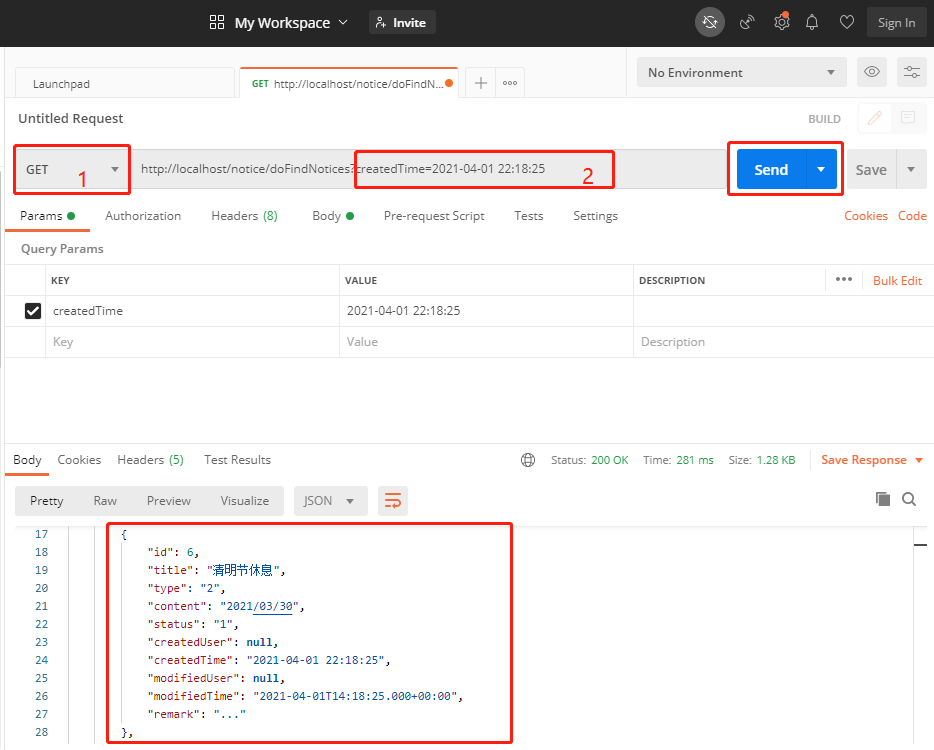Click the blue Send button
This screenshot has height=750, width=934.
pos(771,169)
